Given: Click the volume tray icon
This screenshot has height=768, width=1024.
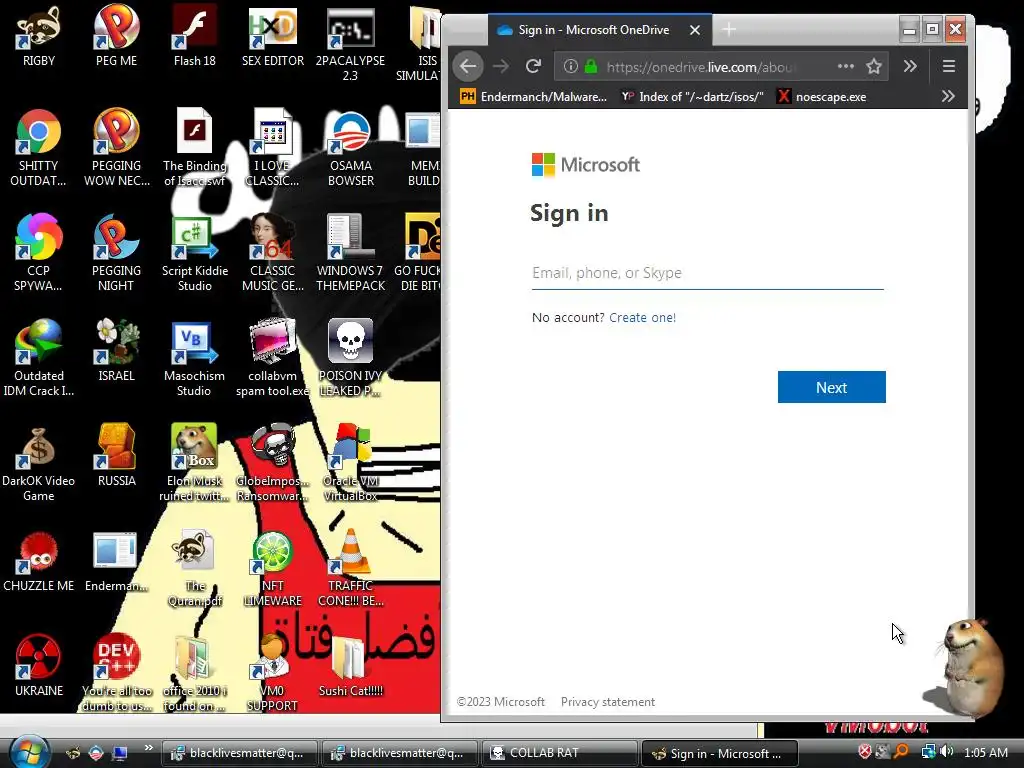Looking at the screenshot, I should (x=947, y=752).
